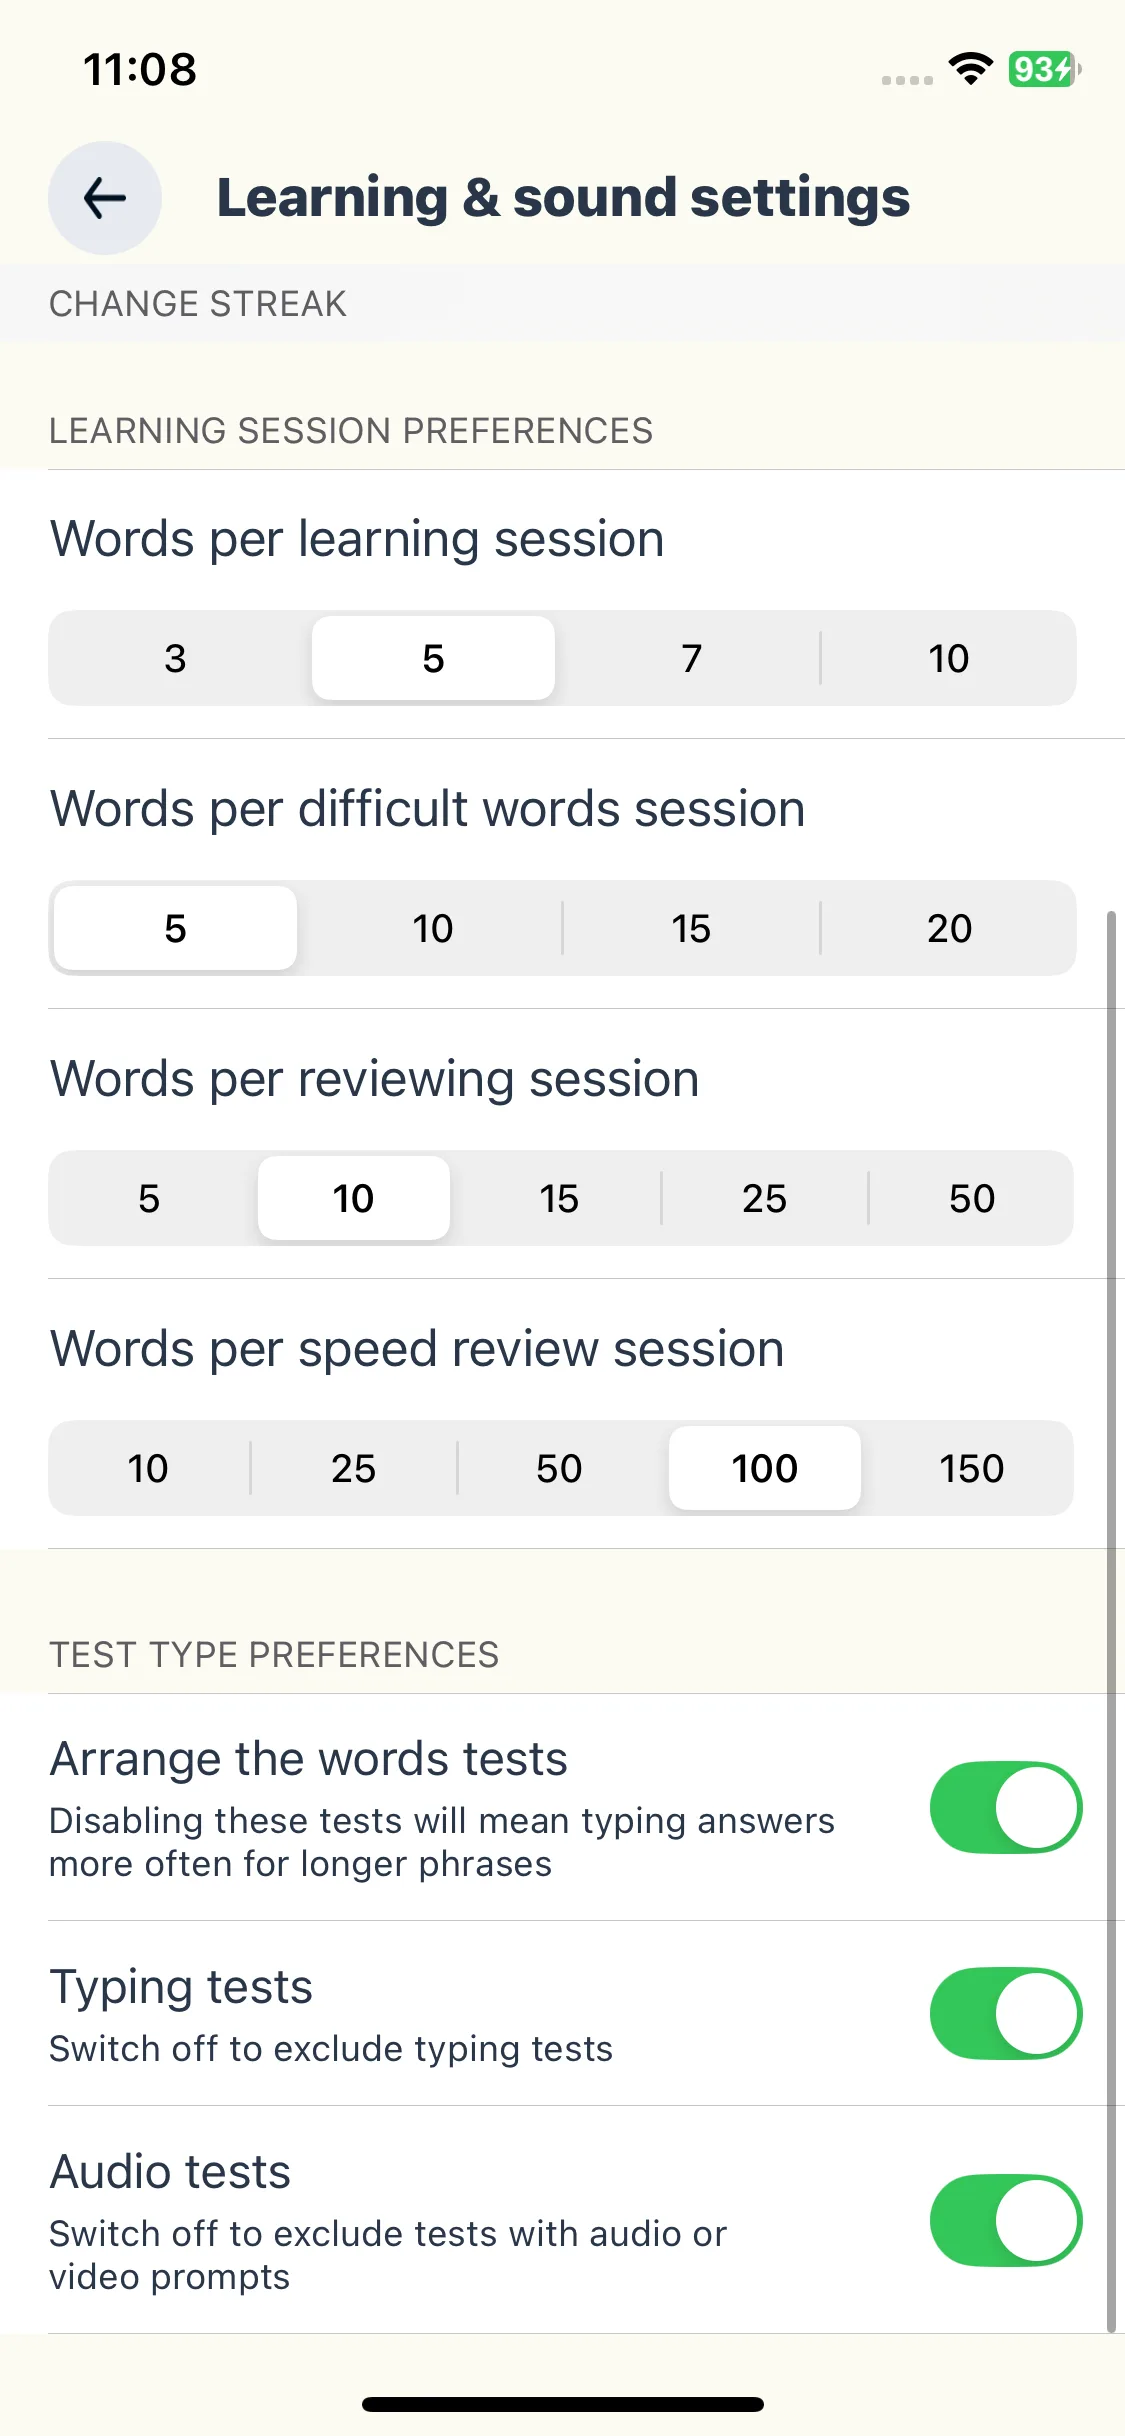Open the CHANGE STREAK section
This screenshot has width=1125, height=2436.
click(x=562, y=303)
